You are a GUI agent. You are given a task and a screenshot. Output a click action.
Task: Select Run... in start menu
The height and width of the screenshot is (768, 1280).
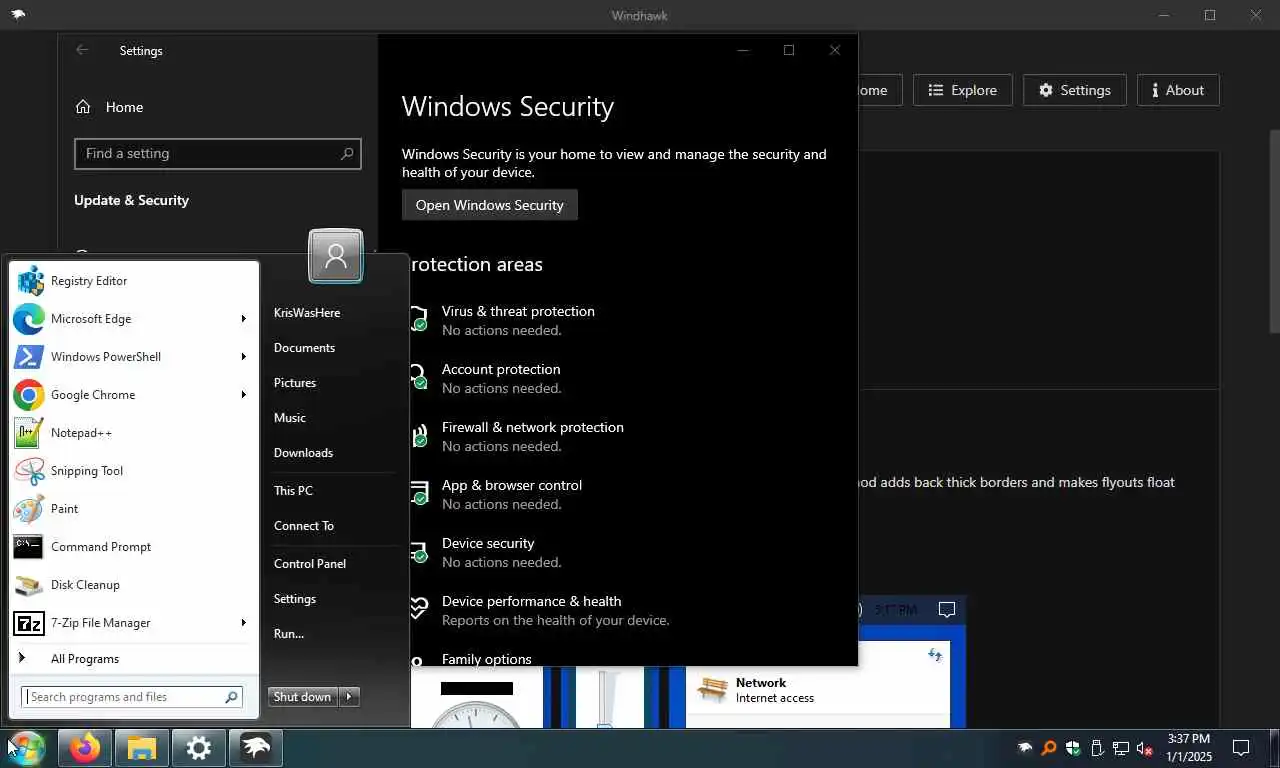point(289,634)
